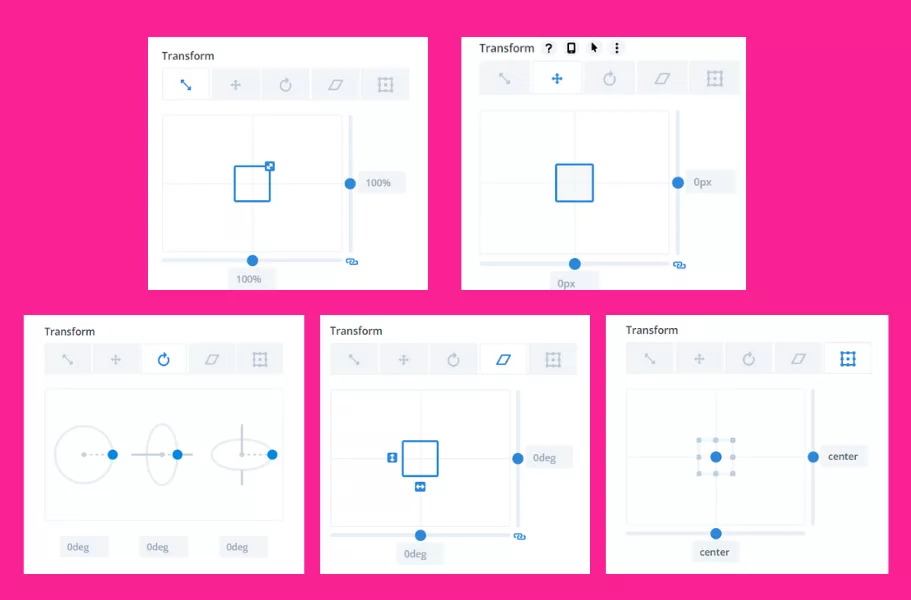Select the Skew tab in the 100% scale panel
Viewport: 911px width, 600px height.
(x=335, y=85)
